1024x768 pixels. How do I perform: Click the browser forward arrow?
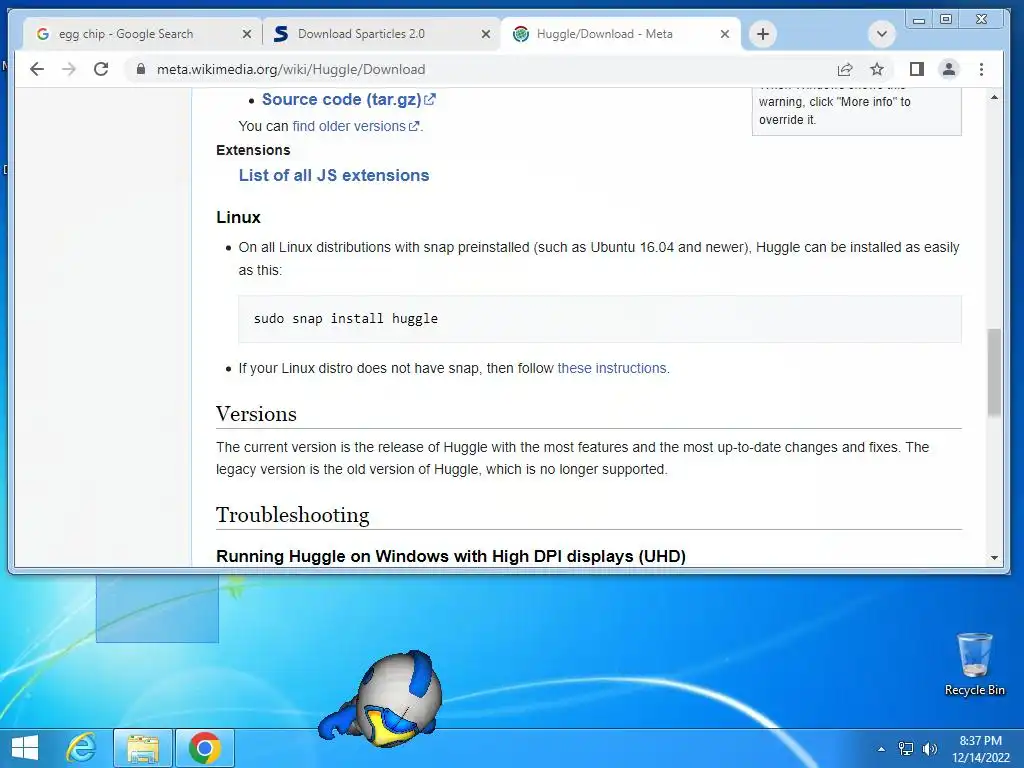click(x=69, y=69)
